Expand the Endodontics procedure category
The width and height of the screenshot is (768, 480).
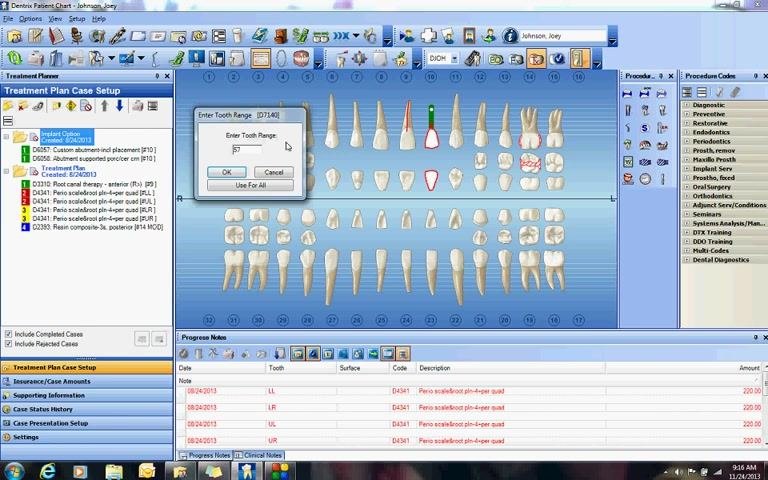point(686,132)
